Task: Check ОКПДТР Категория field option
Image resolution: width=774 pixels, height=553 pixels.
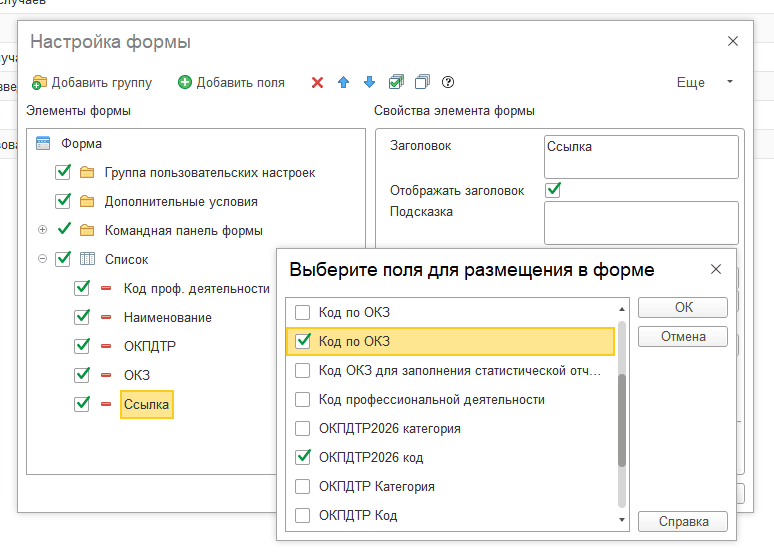Action: click(303, 487)
